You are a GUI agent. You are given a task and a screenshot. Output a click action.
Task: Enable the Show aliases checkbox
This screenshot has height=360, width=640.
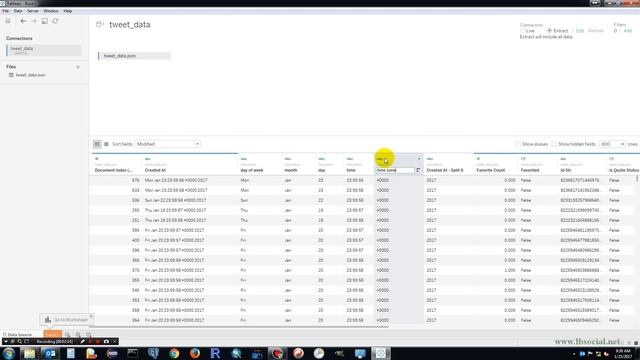coord(518,144)
